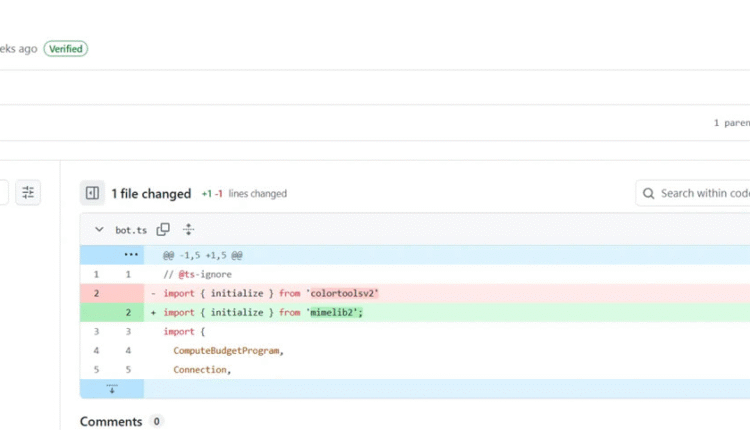Select deleted line number 2
Image resolution: width=750 pixels, height=430 pixels.
pyautogui.click(x=96, y=293)
